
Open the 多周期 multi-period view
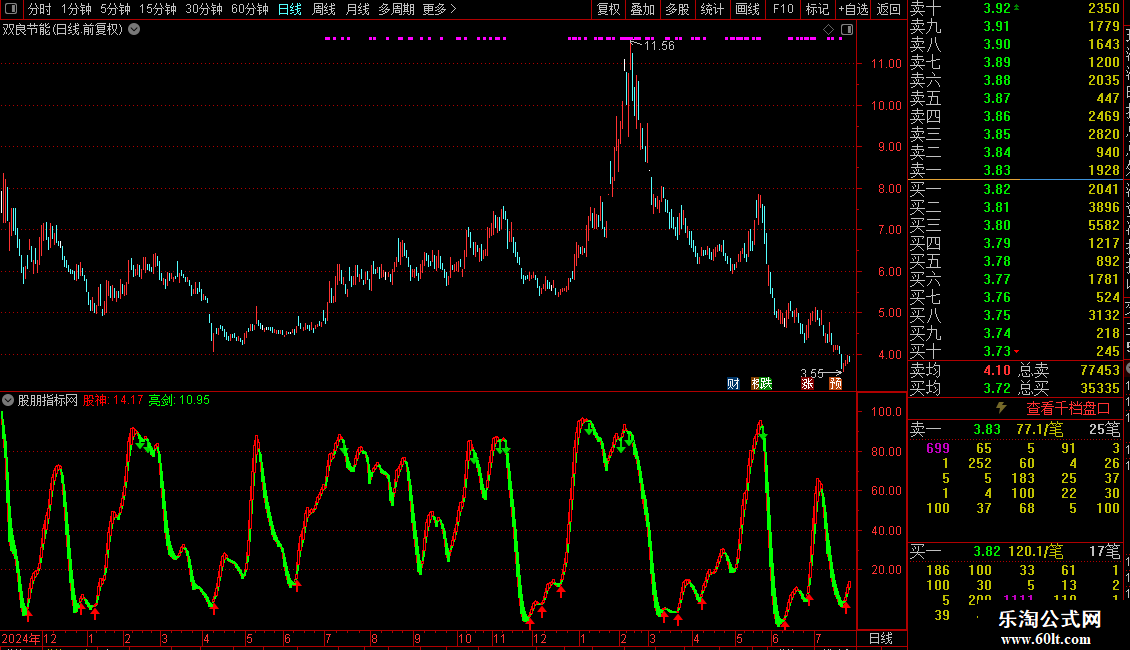396,9
